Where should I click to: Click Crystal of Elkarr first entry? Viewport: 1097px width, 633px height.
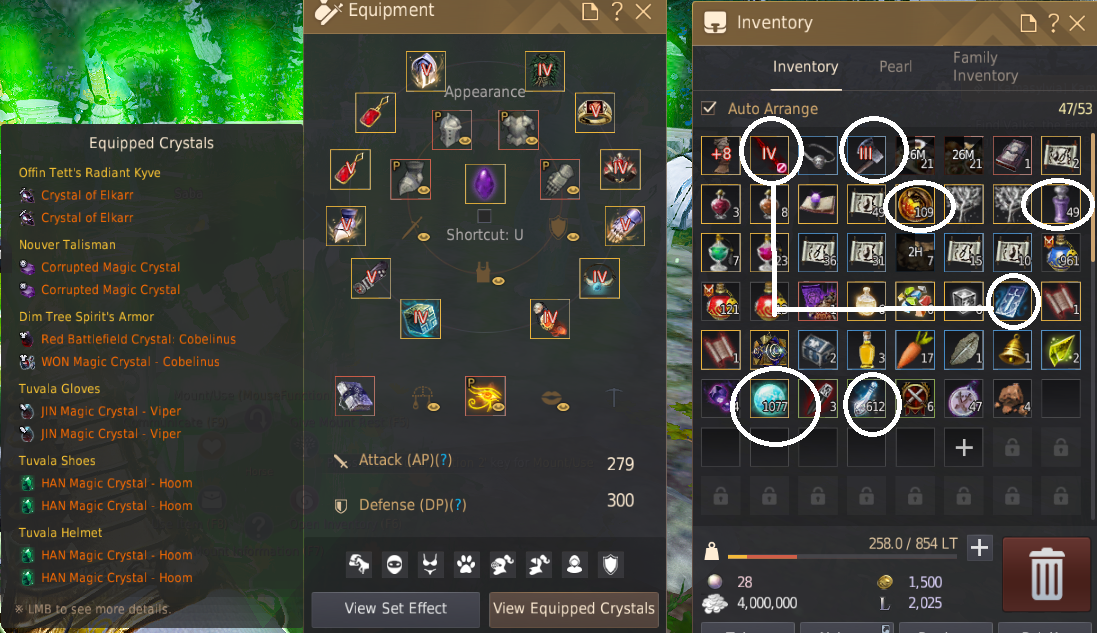tap(87, 195)
